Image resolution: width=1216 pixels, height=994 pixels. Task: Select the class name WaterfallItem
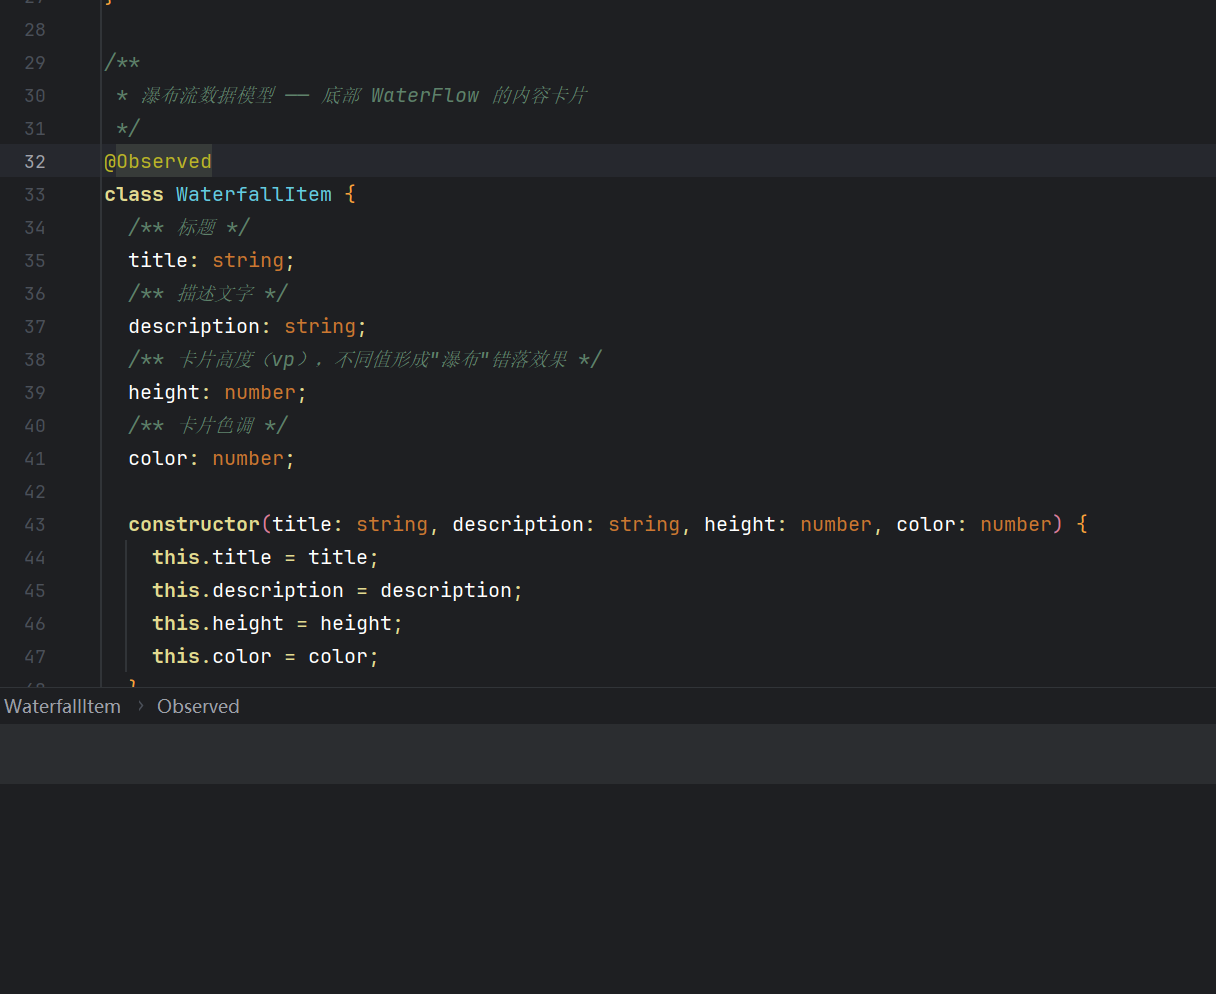pyautogui.click(x=254, y=194)
